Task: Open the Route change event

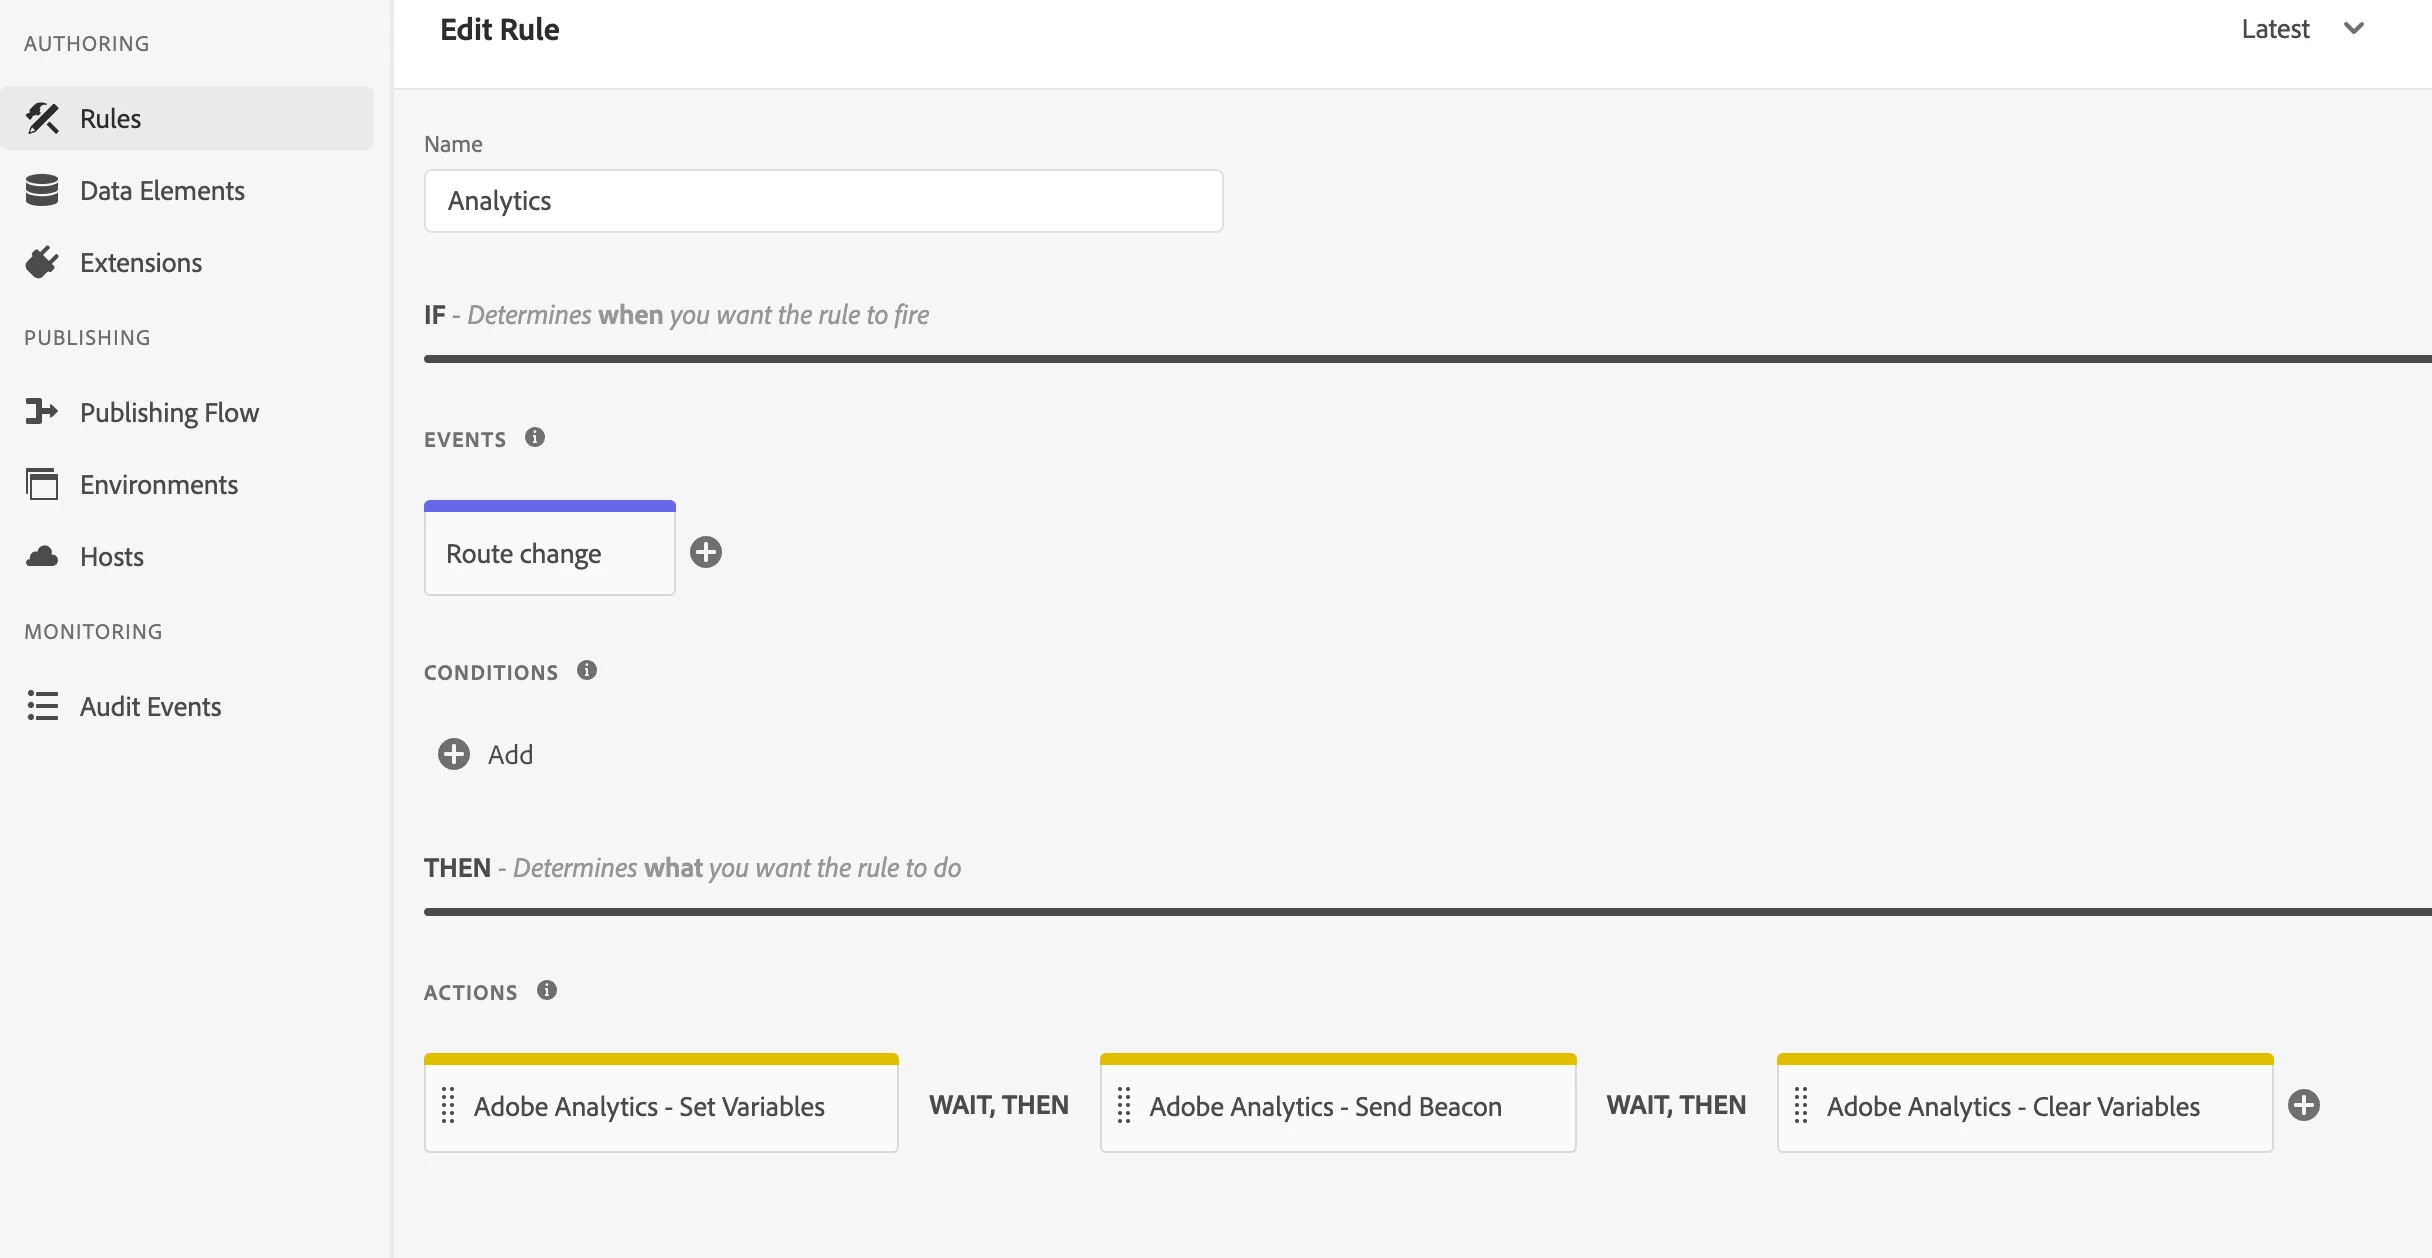Action: click(x=549, y=554)
